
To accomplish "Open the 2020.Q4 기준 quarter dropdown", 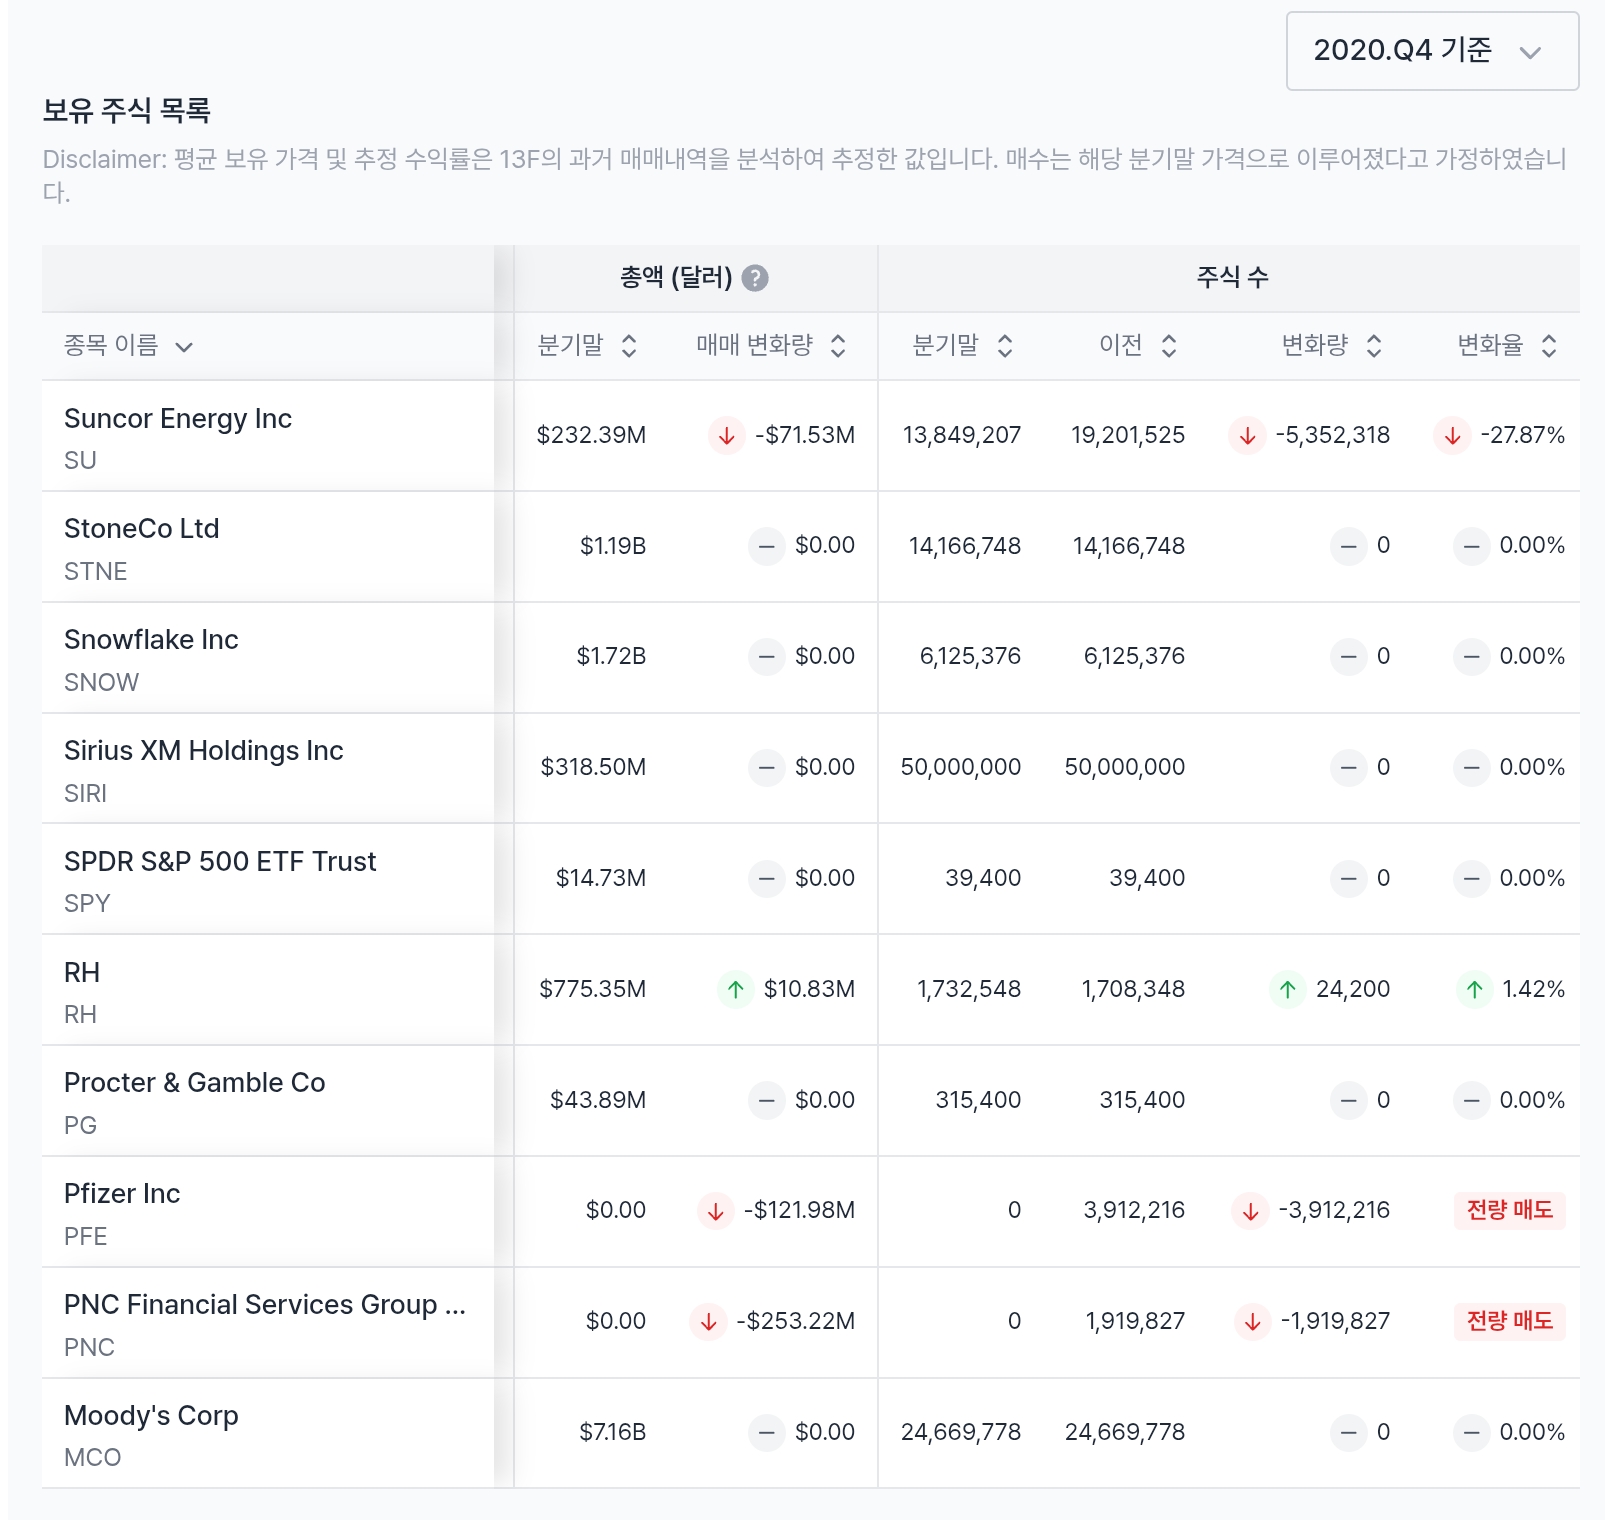I will [x=1432, y=51].
